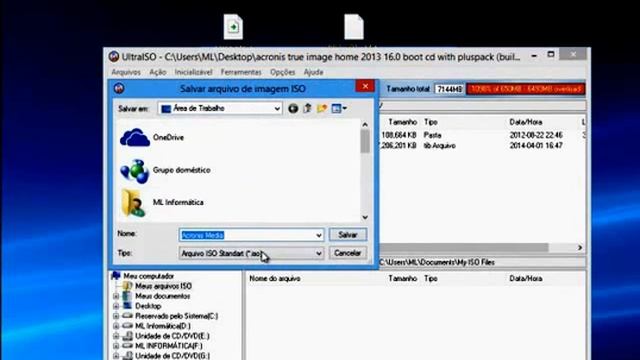Sort by Tipo column in upper pane
This screenshot has height=360, width=640.
click(x=431, y=122)
